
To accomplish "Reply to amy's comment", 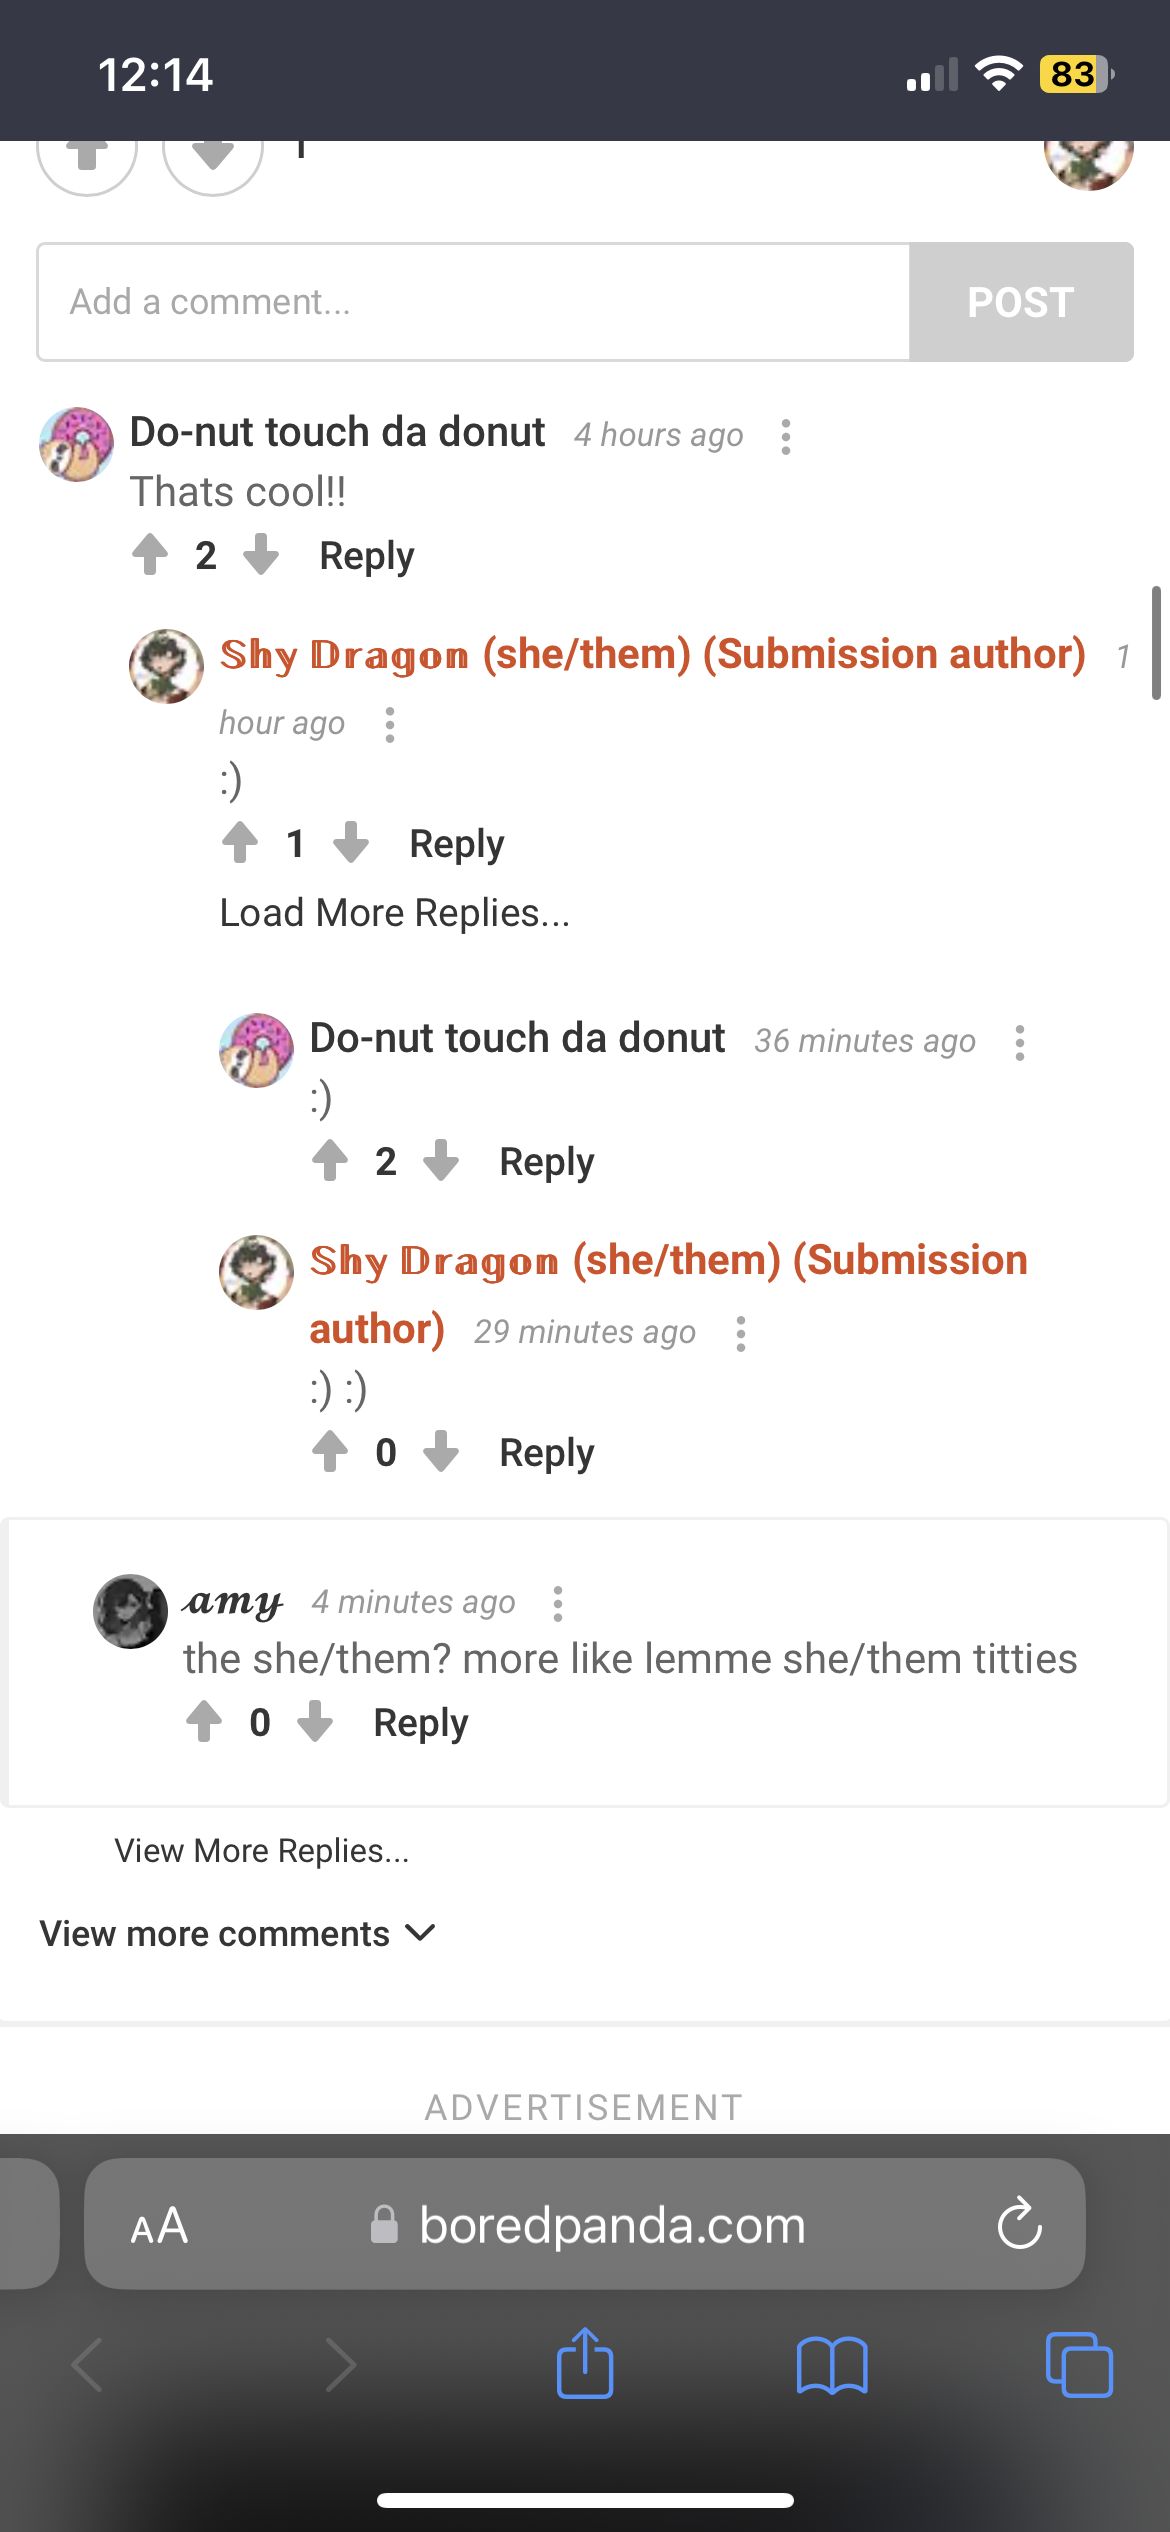I will 421,1723.
